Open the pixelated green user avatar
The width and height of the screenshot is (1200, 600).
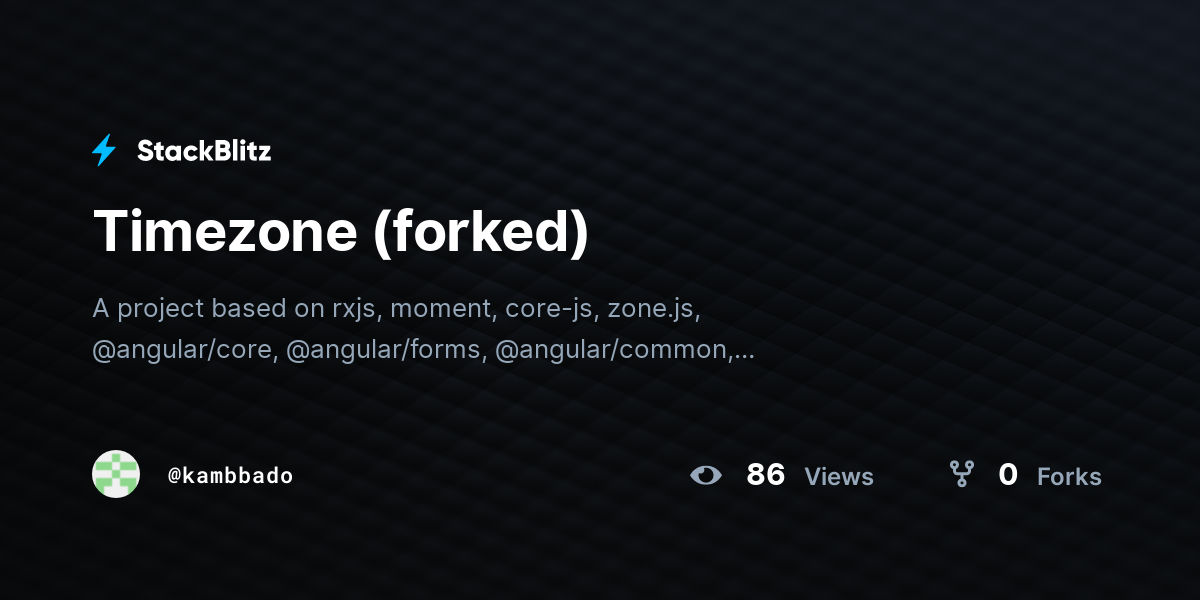(x=116, y=474)
